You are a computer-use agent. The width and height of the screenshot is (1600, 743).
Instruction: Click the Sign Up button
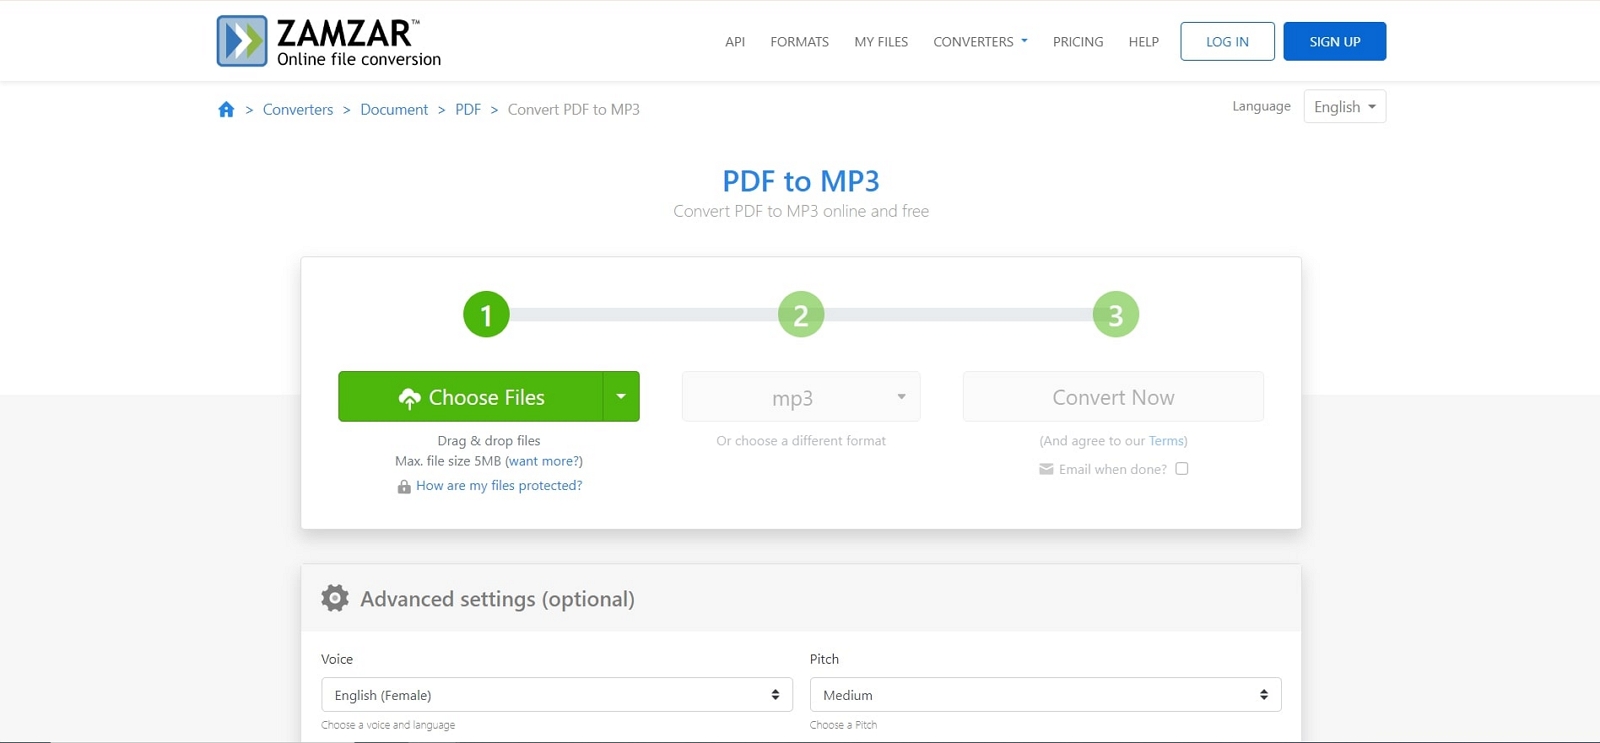(x=1335, y=41)
